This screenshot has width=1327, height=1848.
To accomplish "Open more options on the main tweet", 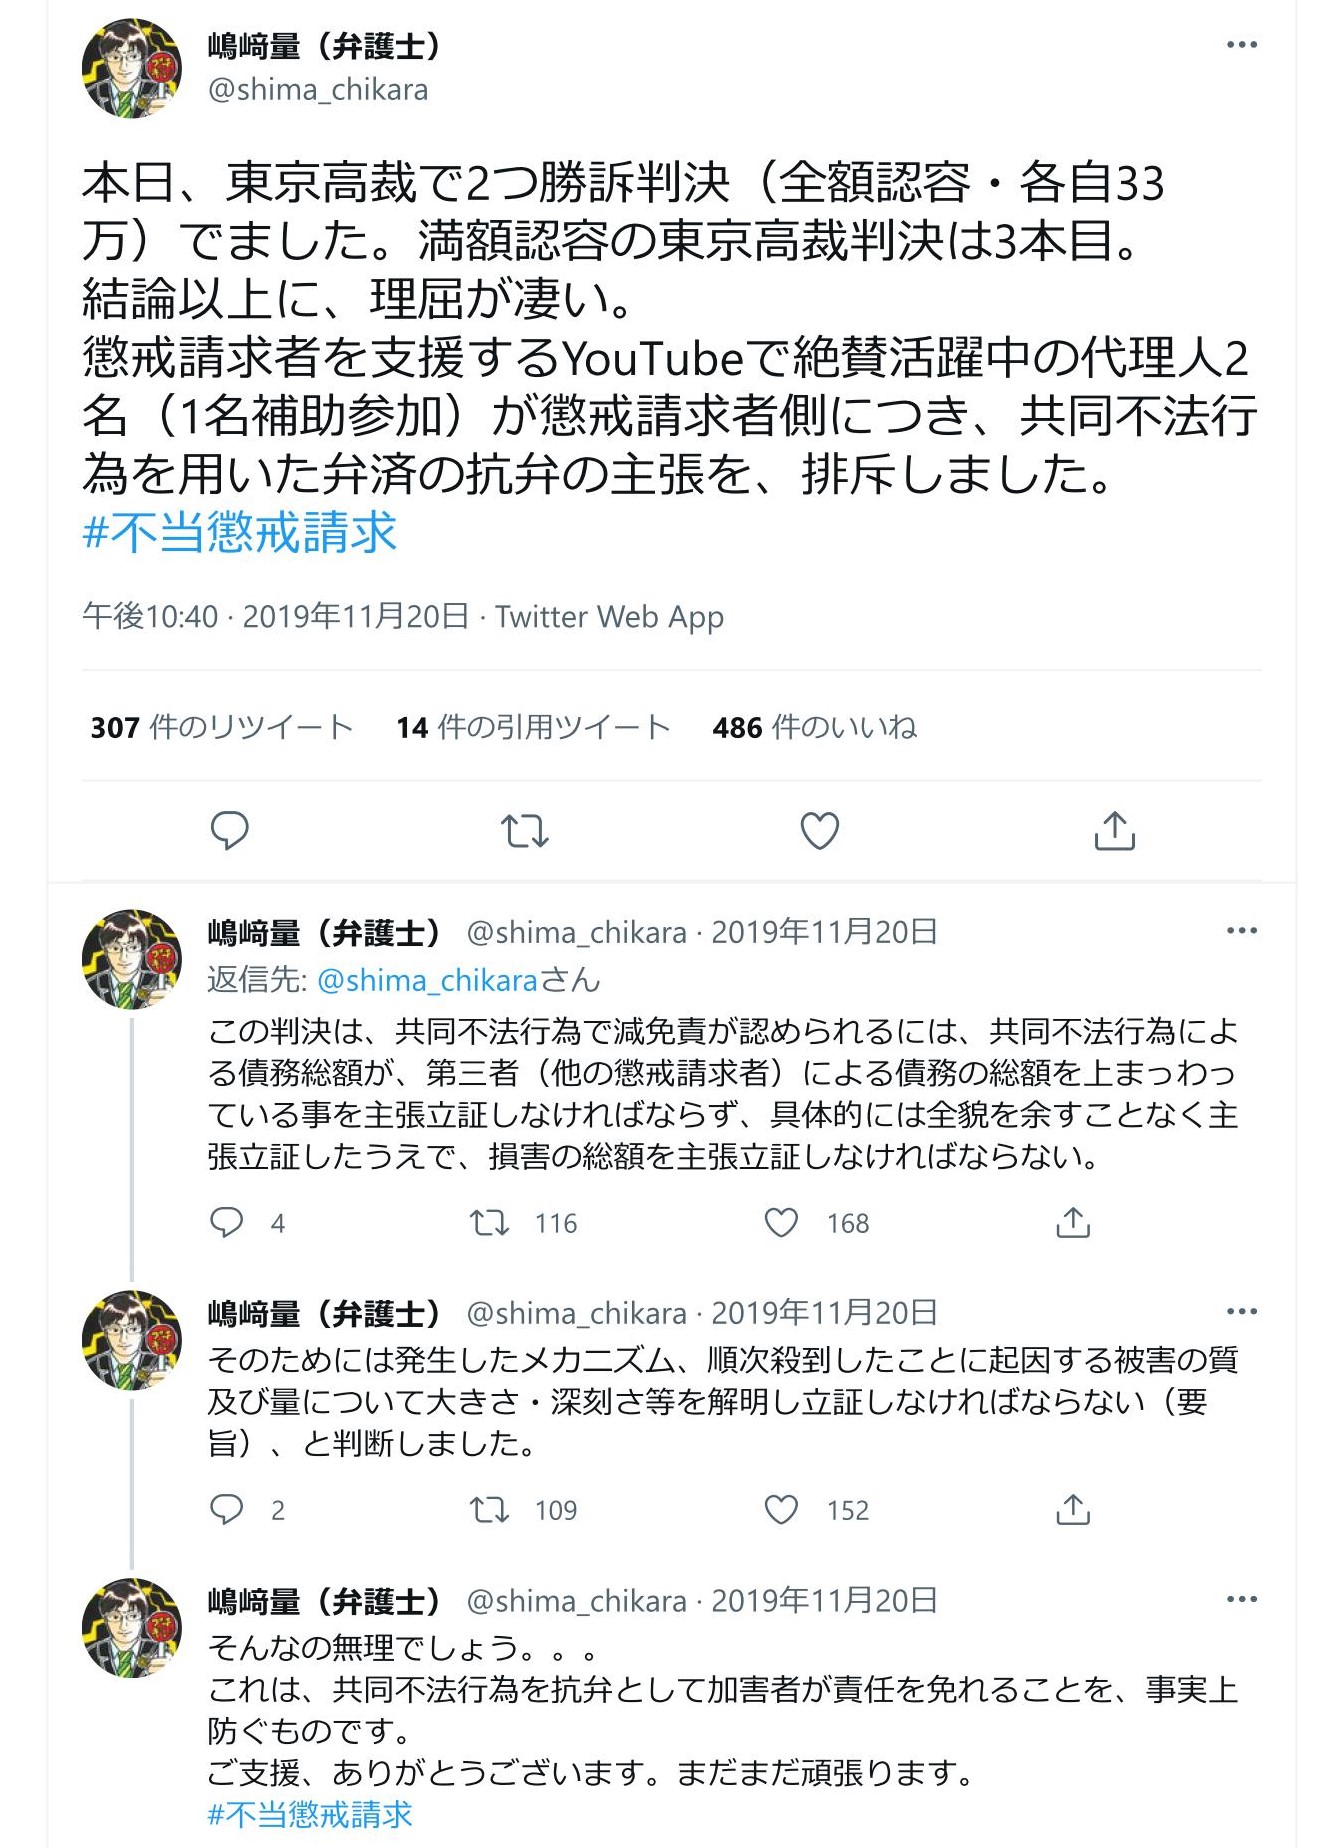I will [1241, 45].
